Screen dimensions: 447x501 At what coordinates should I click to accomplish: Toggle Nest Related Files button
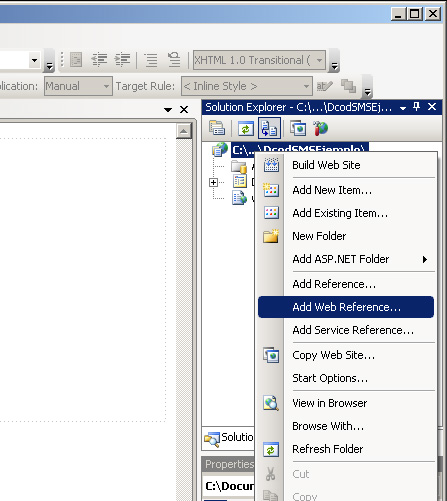pyautogui.click(x=269, y=128)
